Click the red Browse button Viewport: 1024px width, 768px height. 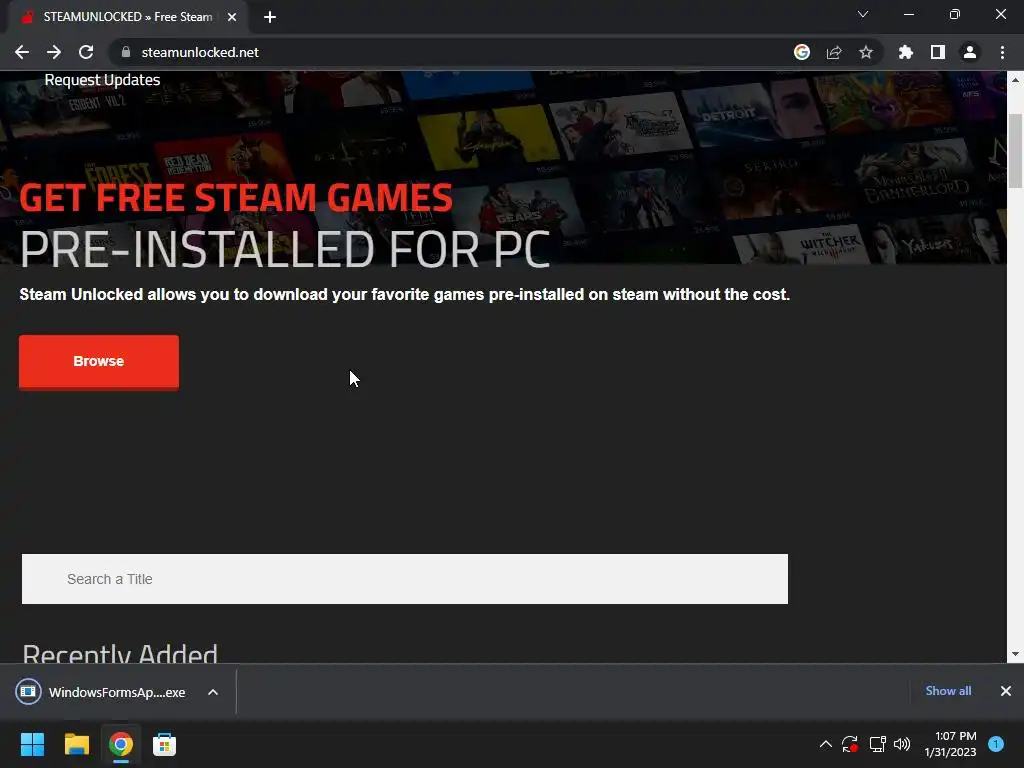[x=99, y=362]
